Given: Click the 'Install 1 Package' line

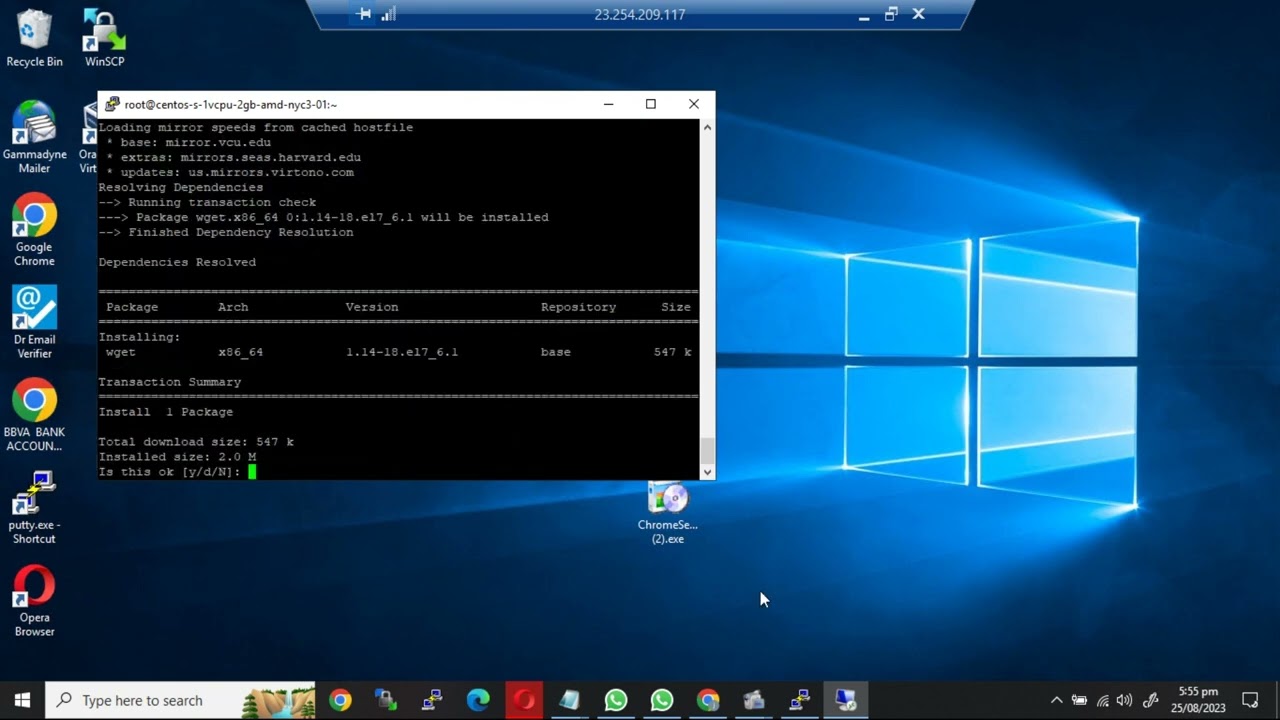Looking at the screenshot, I should point(166,412).
